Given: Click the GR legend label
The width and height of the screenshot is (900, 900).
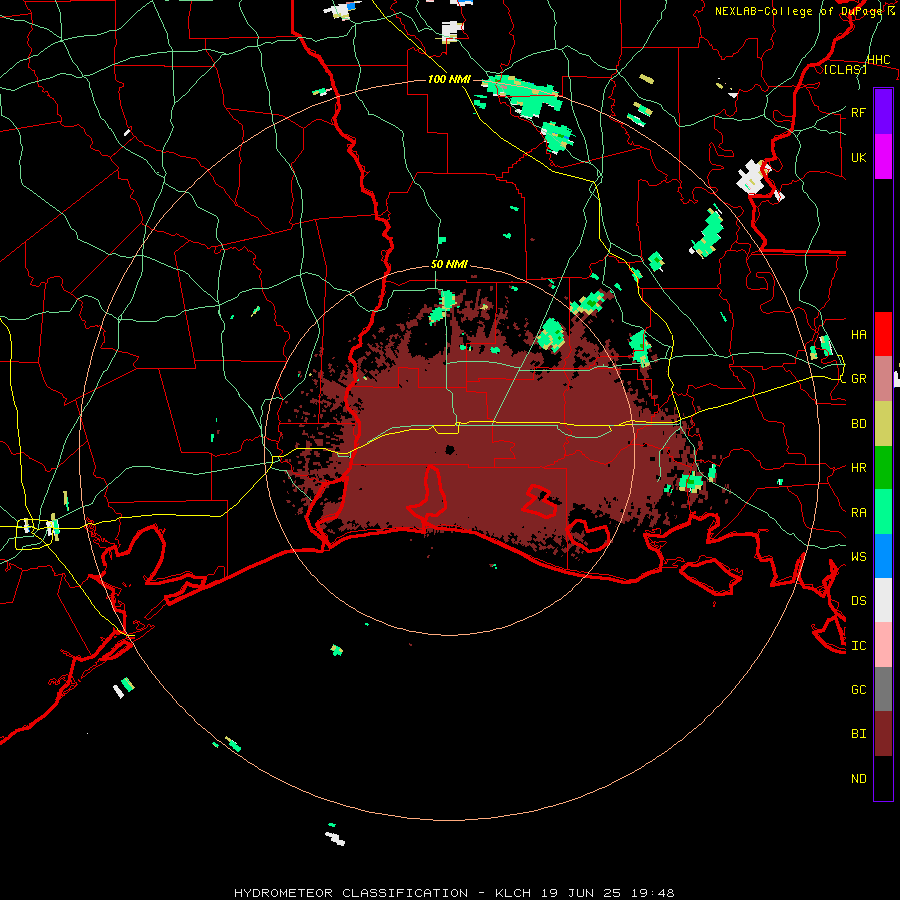Looking at the screenshot, I should coord(858,379).
